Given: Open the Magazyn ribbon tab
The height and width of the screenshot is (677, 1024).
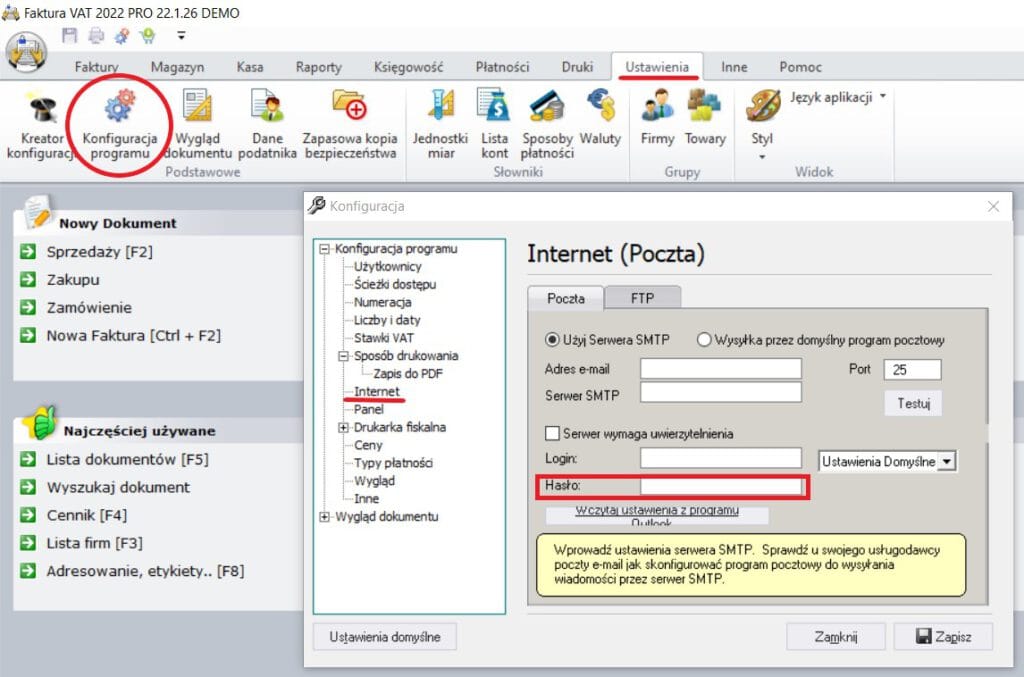Looking at the screenshot, I should pyautogui.click(x=177, y=67).
